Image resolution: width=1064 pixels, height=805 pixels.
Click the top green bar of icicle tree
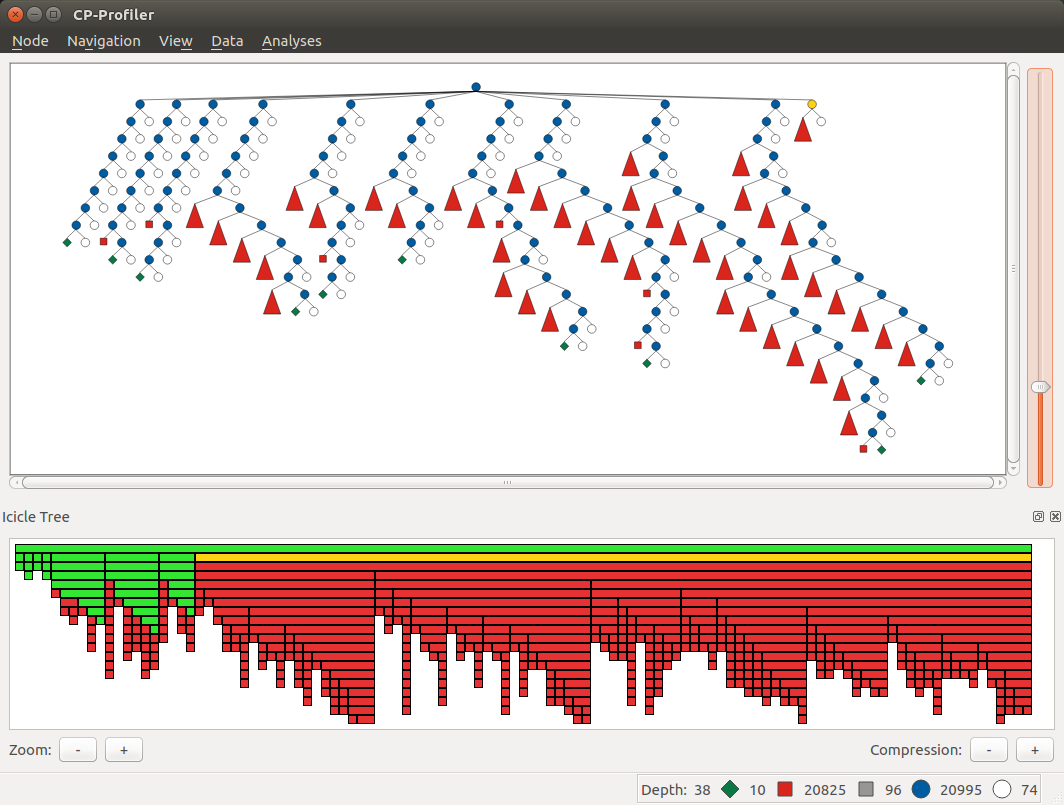(x=523, y=548)
